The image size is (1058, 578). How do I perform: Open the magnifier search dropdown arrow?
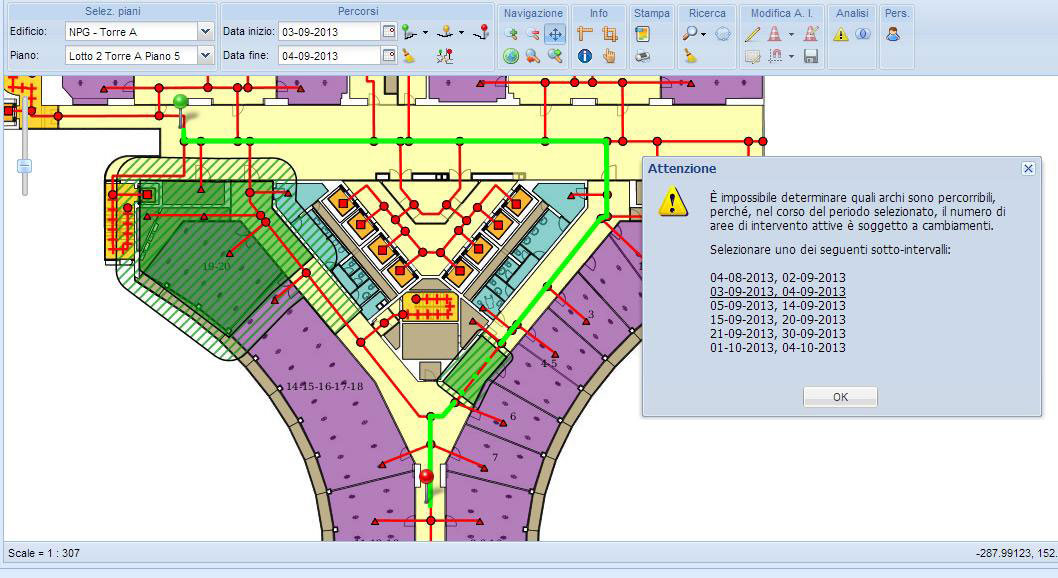704,34
